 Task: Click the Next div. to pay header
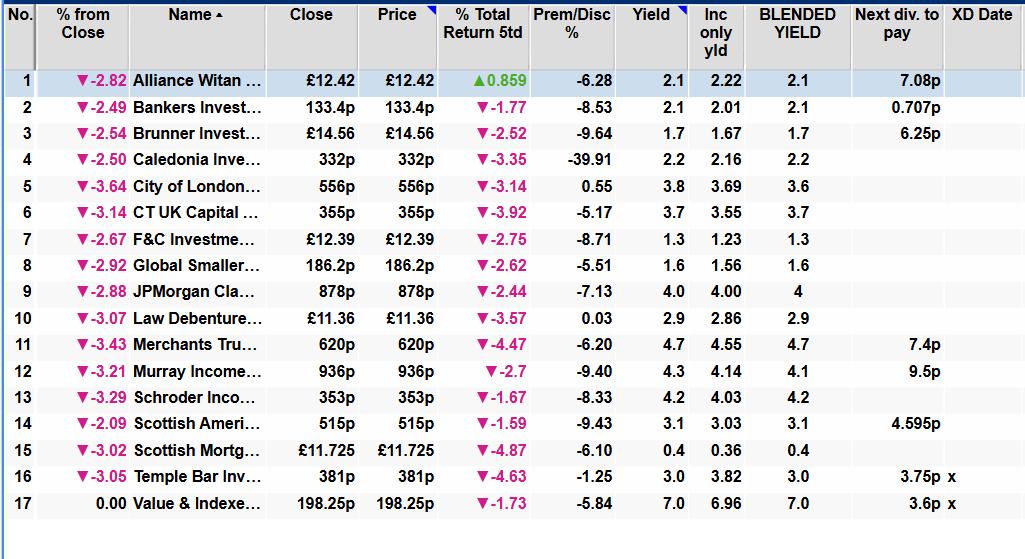click(896, 24)
